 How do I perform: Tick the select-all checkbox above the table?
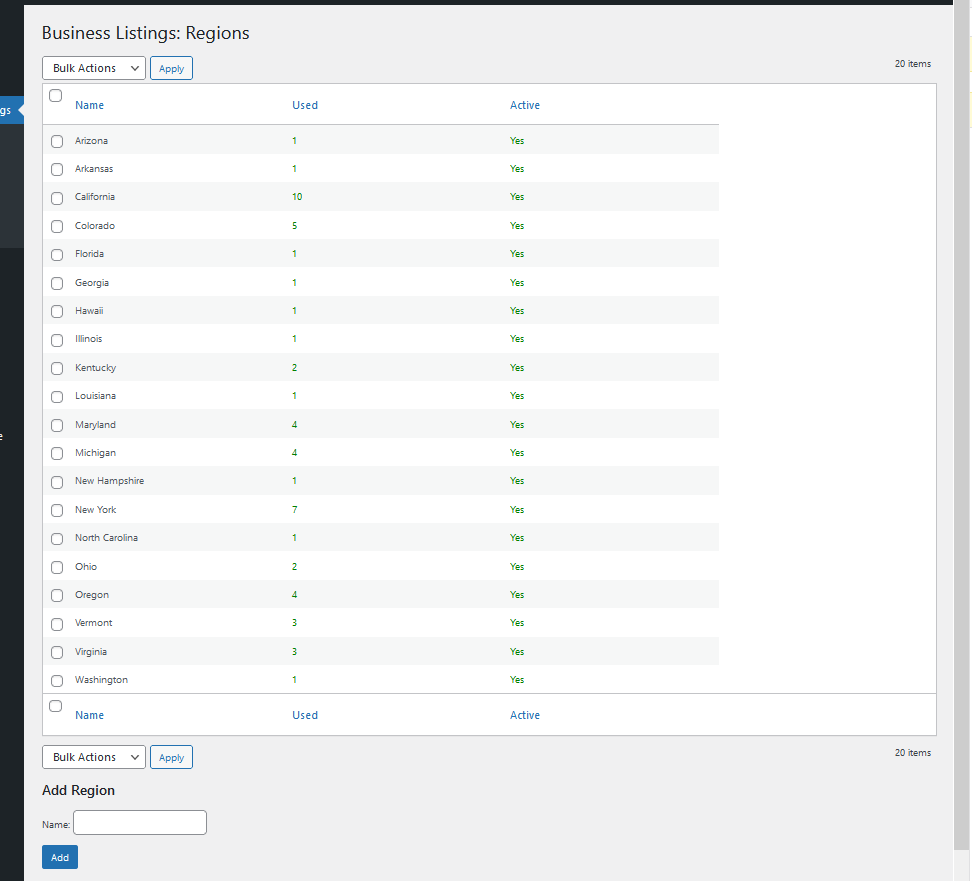55,95
